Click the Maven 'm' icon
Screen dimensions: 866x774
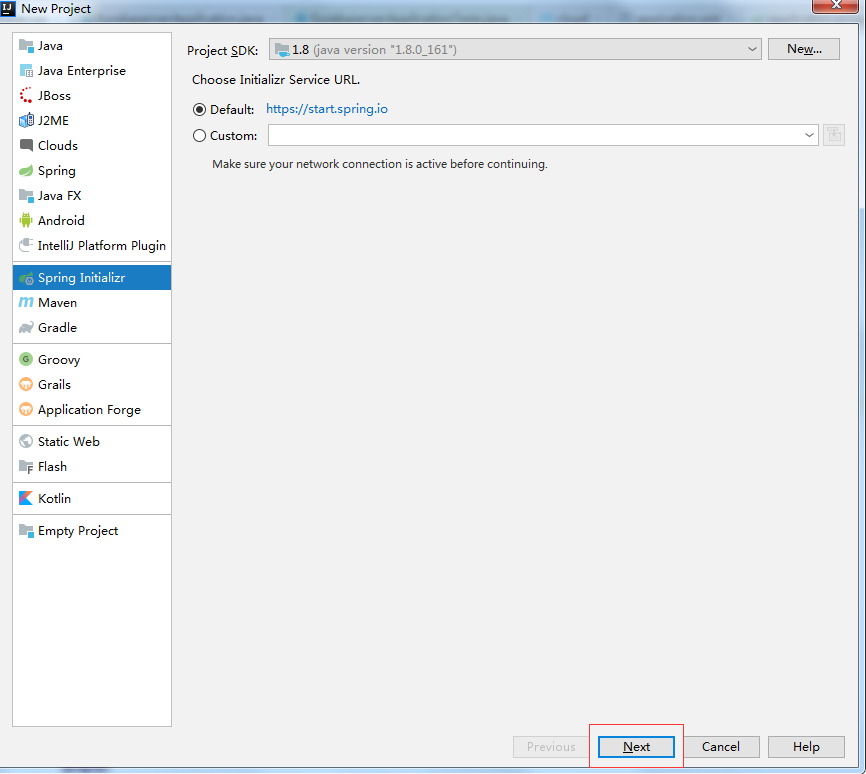tap(26, 303)
